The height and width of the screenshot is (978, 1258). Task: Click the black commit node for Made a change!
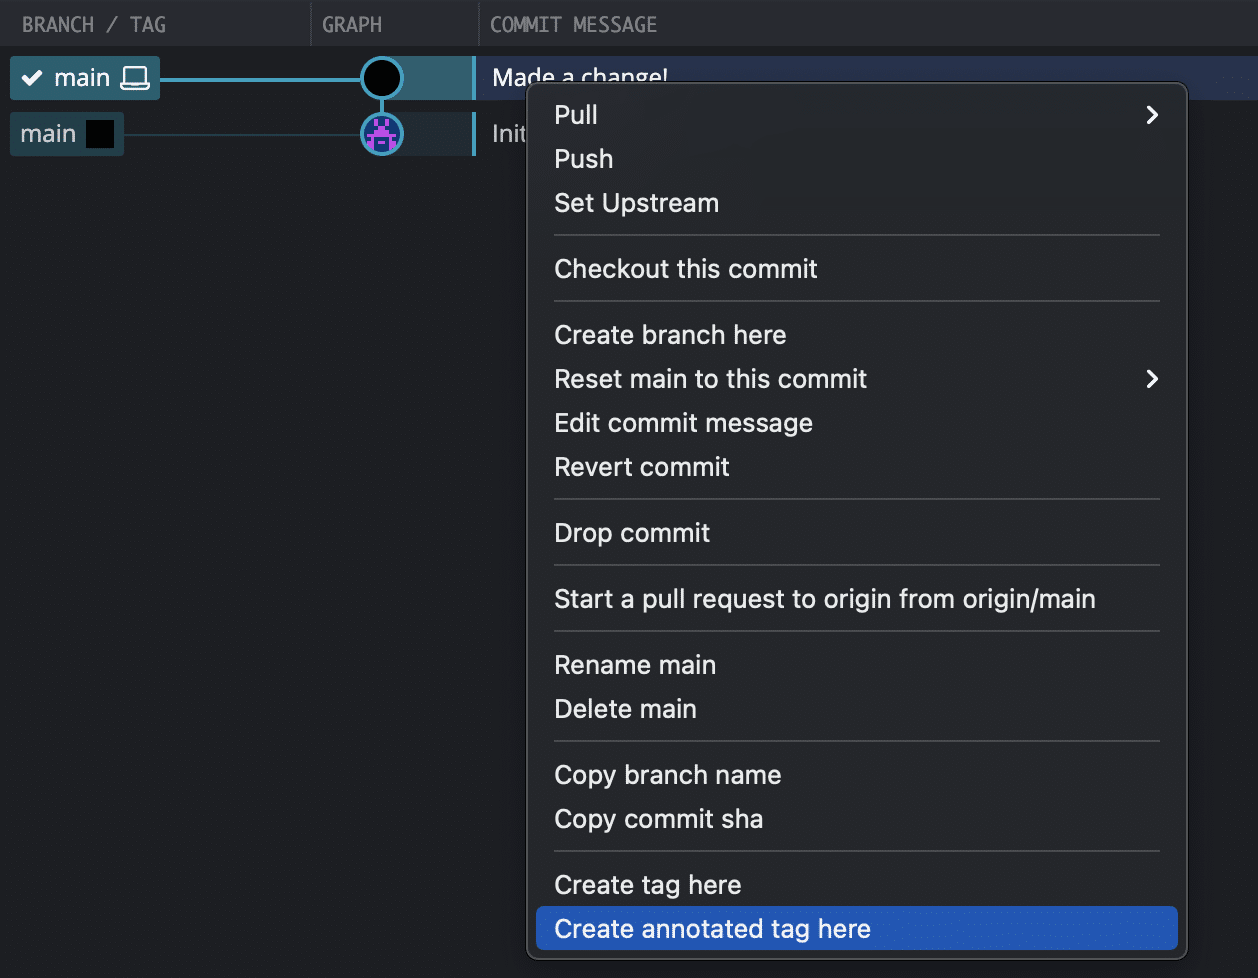(x=382, y=78)
